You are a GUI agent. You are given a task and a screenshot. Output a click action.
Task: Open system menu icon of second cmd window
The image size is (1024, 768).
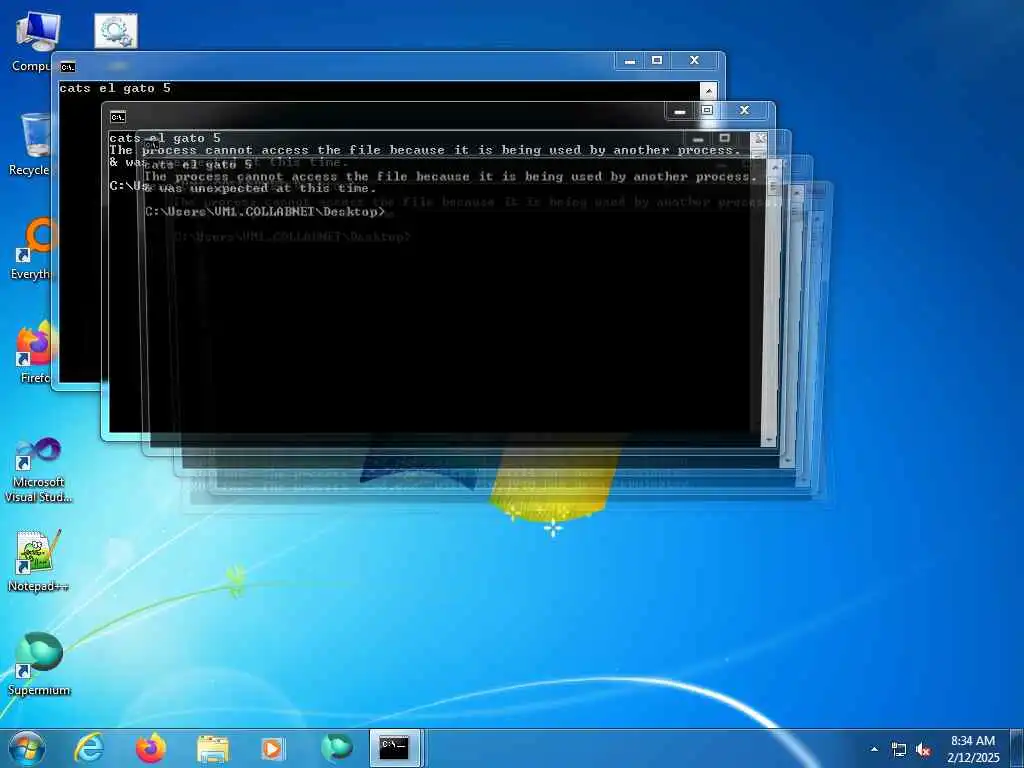pos(118,117)
